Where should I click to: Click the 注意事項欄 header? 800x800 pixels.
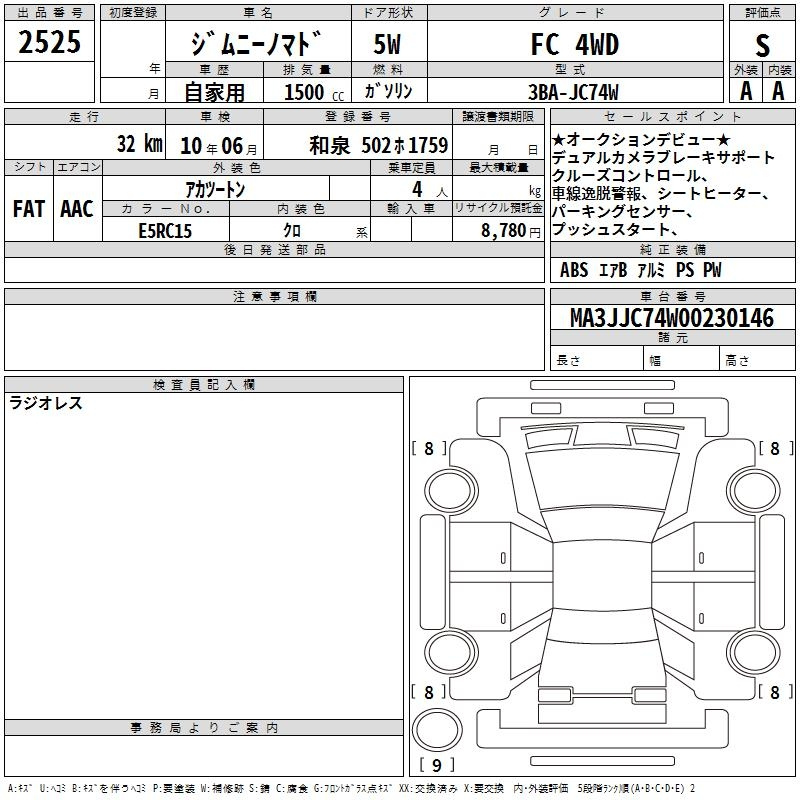click(x=274, y=296)
